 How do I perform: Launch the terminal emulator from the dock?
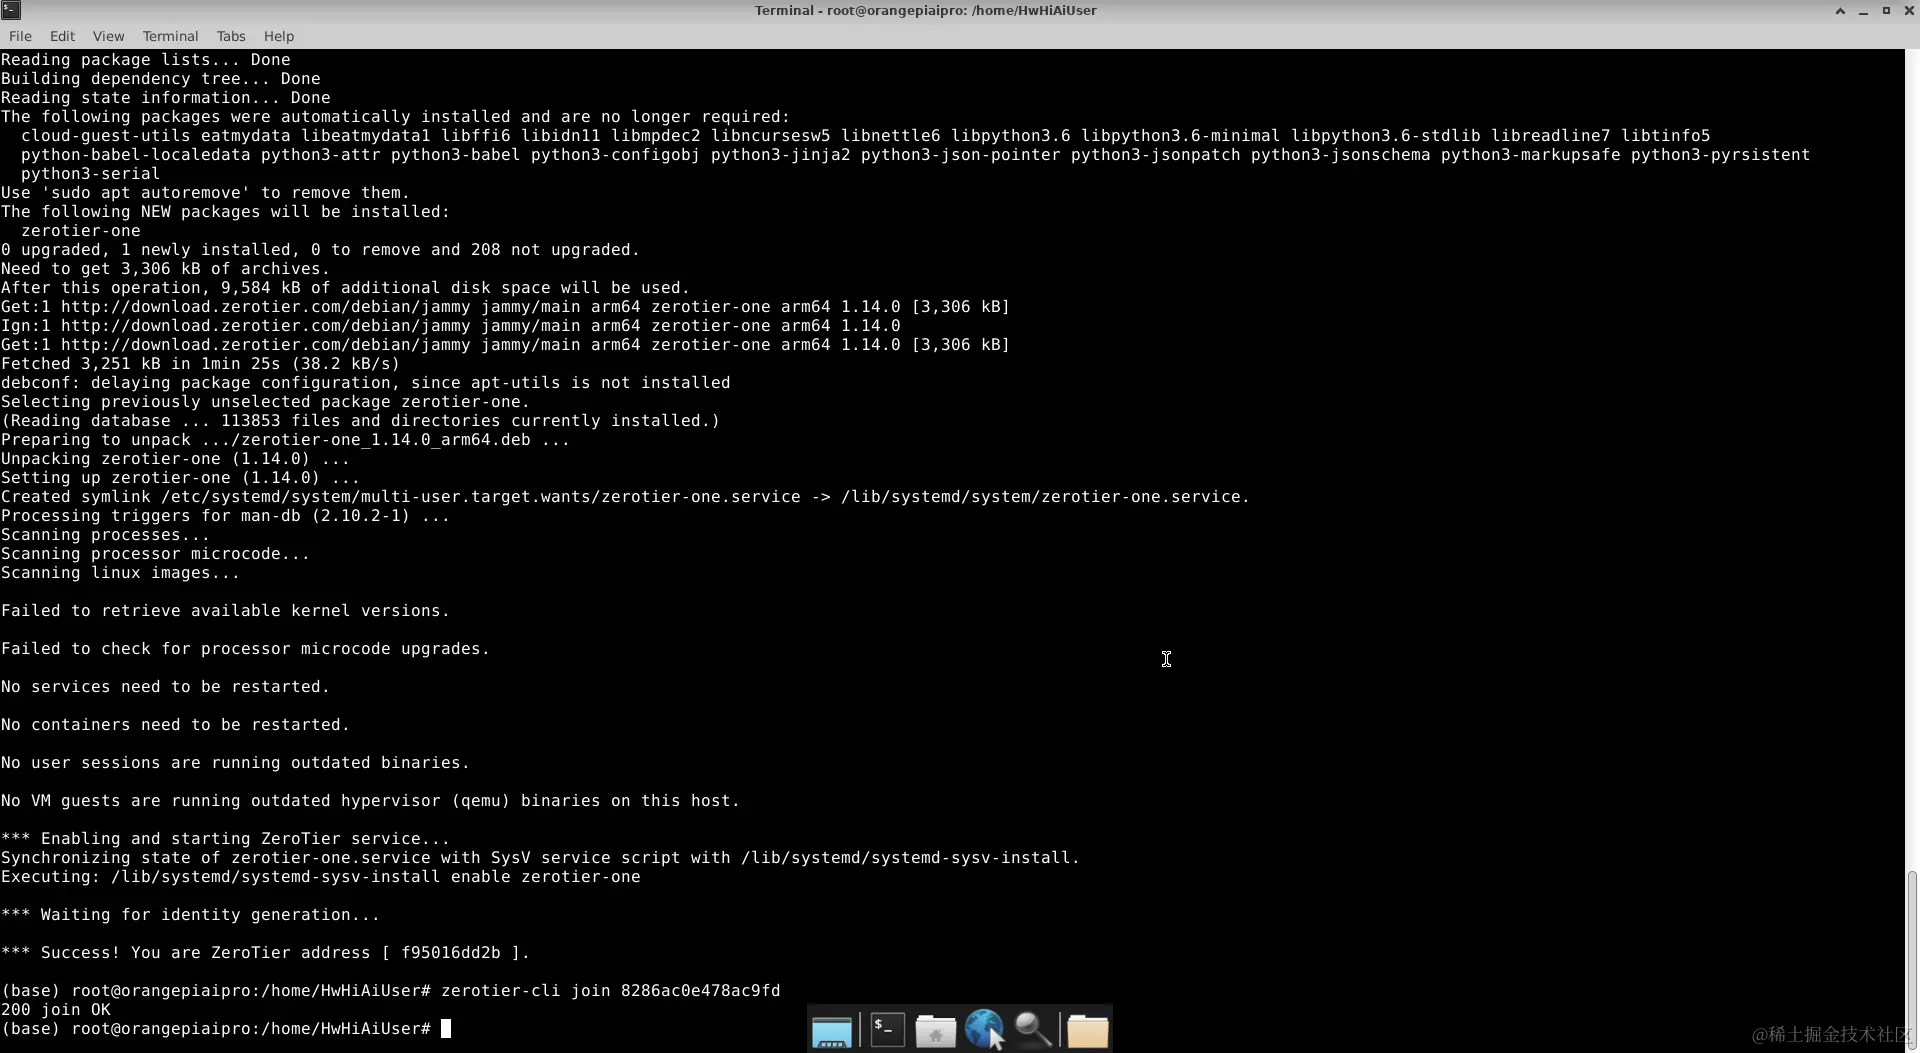887,1029
